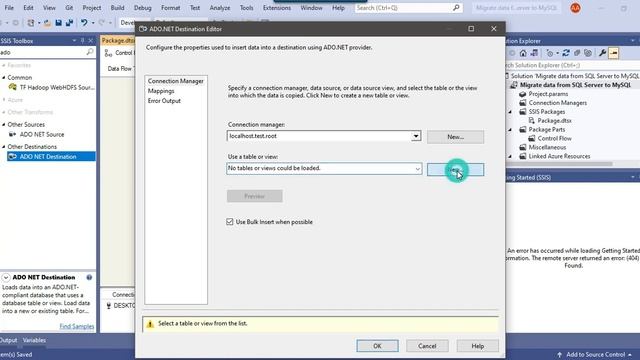
Task: Click OK in Destination Editor
Action: 377,346
